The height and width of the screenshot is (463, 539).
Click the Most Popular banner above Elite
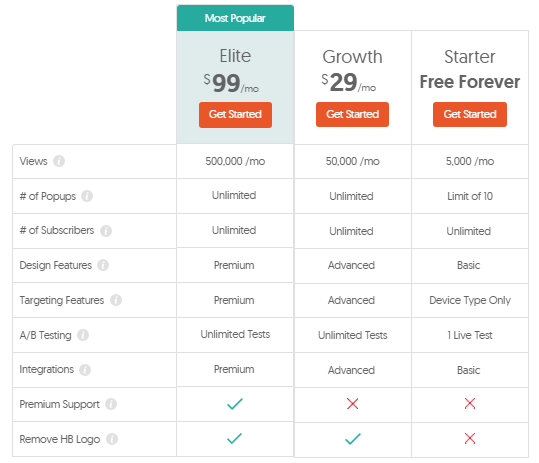click(x=235, y=18)
